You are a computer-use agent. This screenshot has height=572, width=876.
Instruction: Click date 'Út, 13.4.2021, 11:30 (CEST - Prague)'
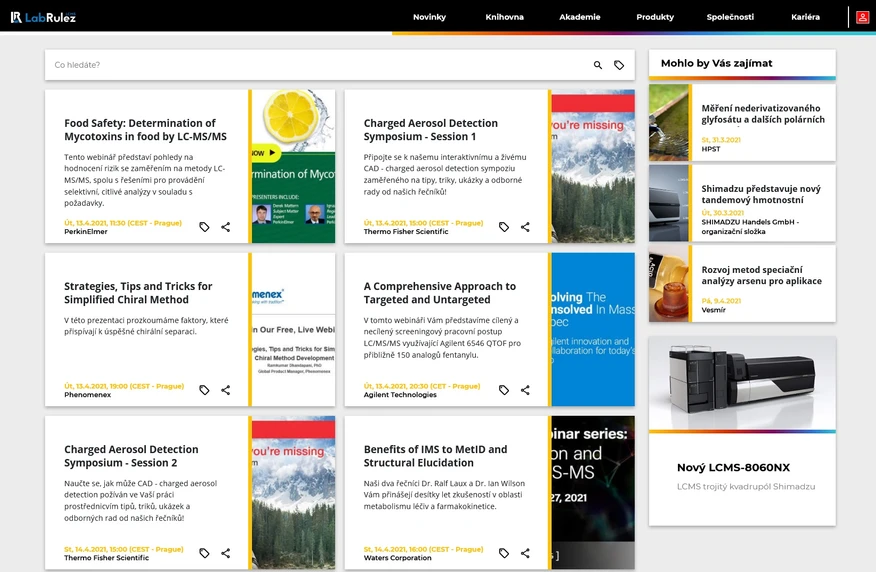click(123, 223)
